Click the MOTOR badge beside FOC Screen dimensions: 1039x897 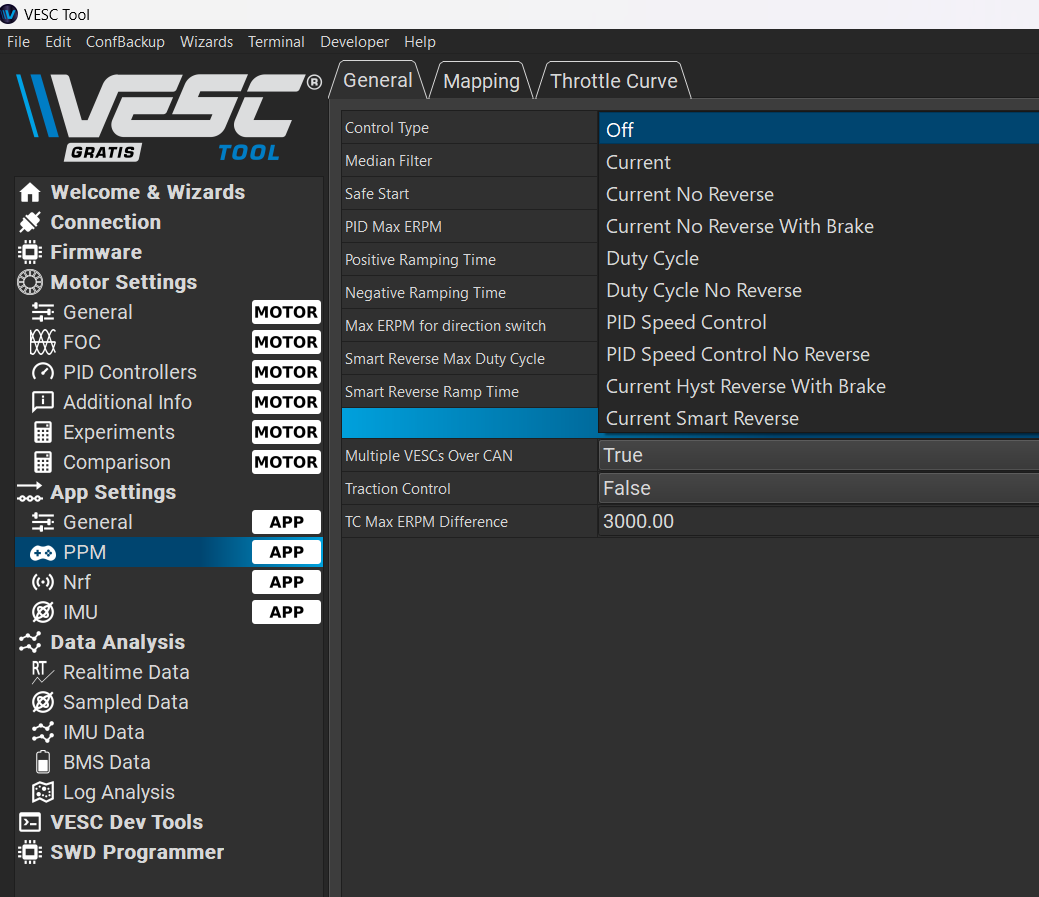[286, 342]
